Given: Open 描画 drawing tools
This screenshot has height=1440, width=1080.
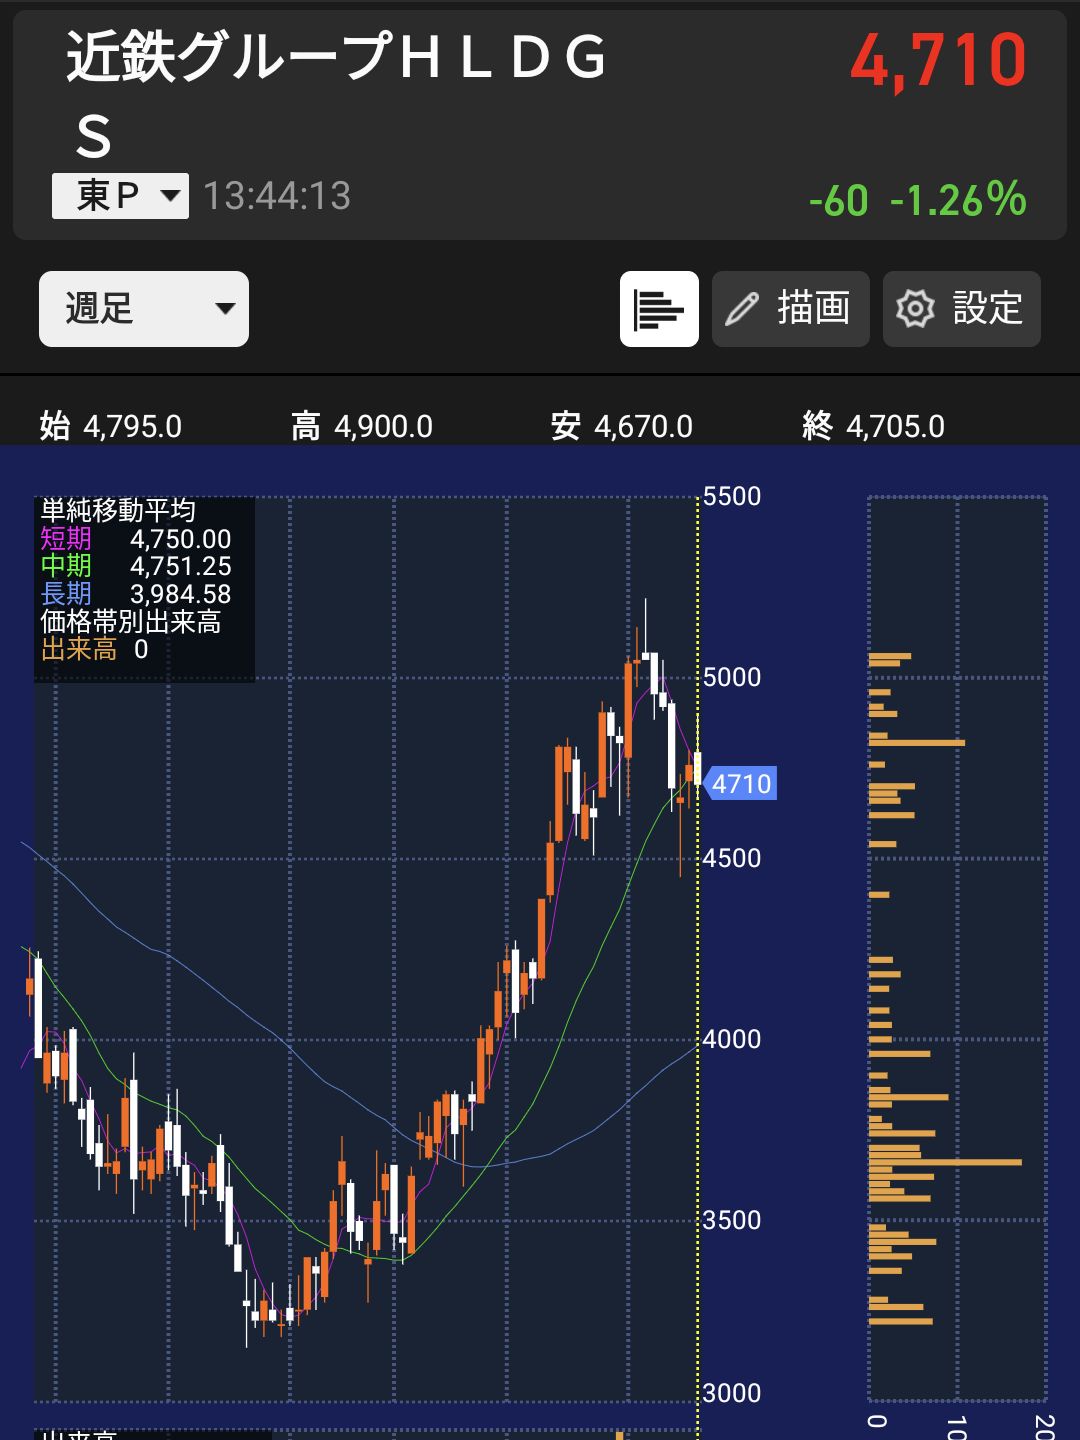Looking at the screenshot, I should [x=790, y=309].
